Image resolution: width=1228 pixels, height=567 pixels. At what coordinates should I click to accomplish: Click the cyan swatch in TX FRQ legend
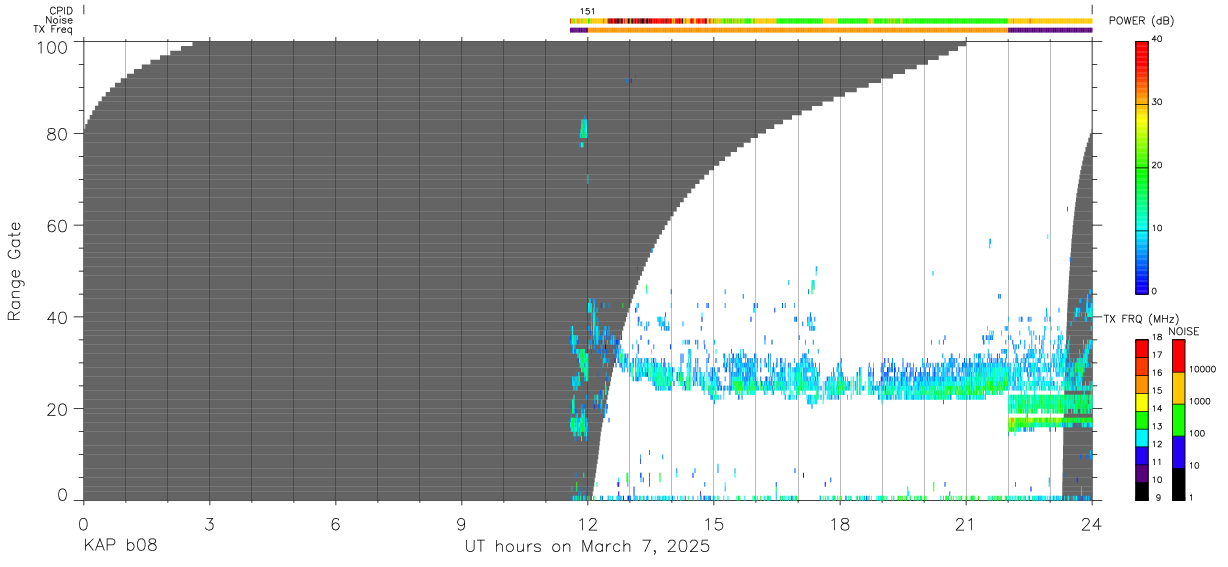1141,438
